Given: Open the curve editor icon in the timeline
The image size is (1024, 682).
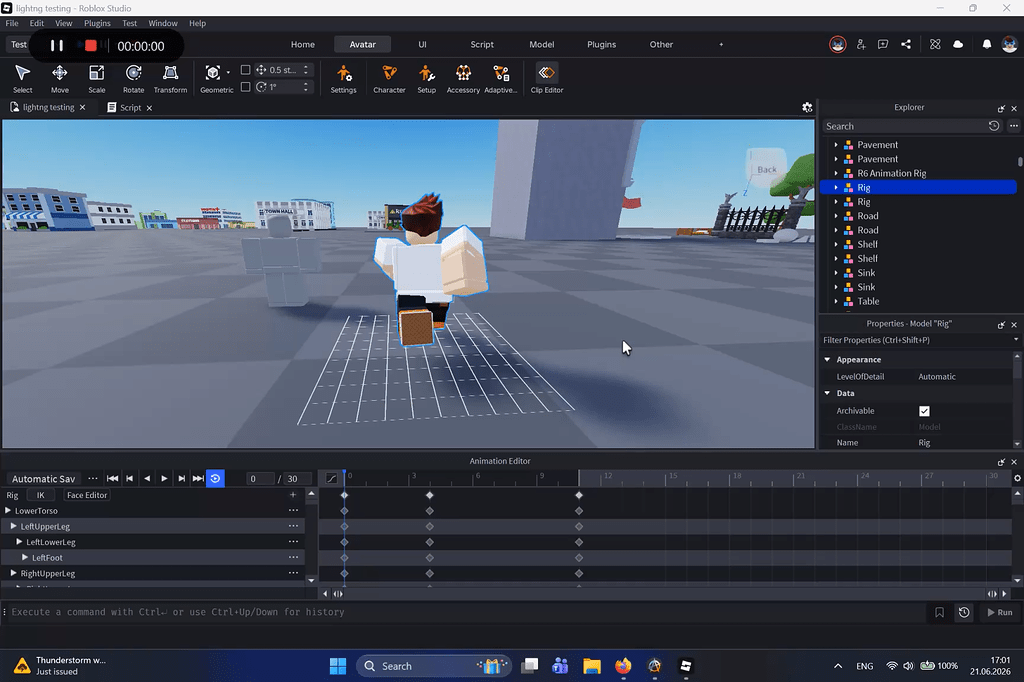Looking at the screenshot, I should 332,478.
